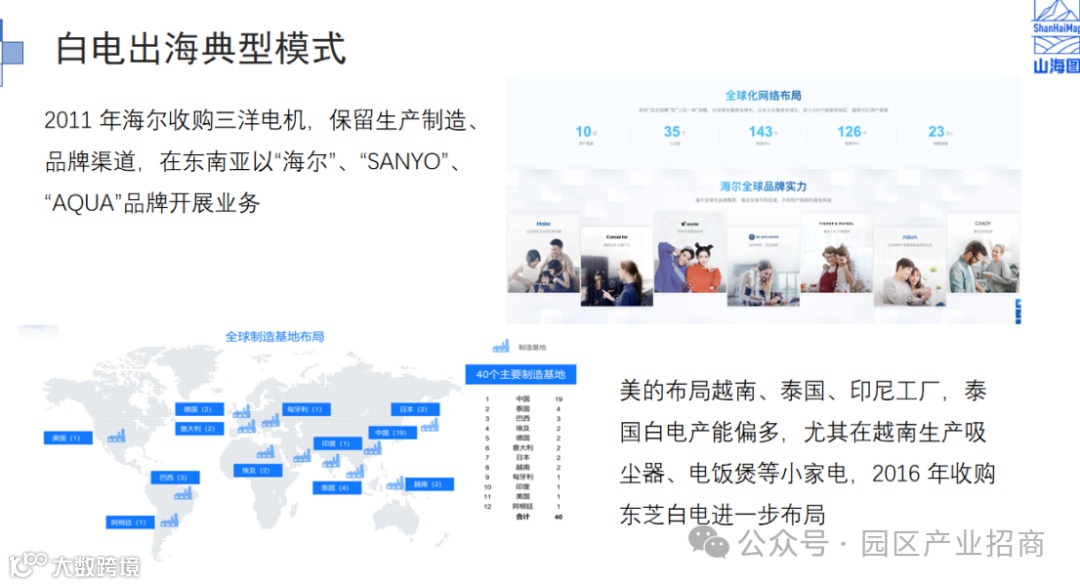Image resolution: width=1080 pixels, height=586 pixels.
Task: Select the 意大利 (2) map label
Action: tap(199, 428)
